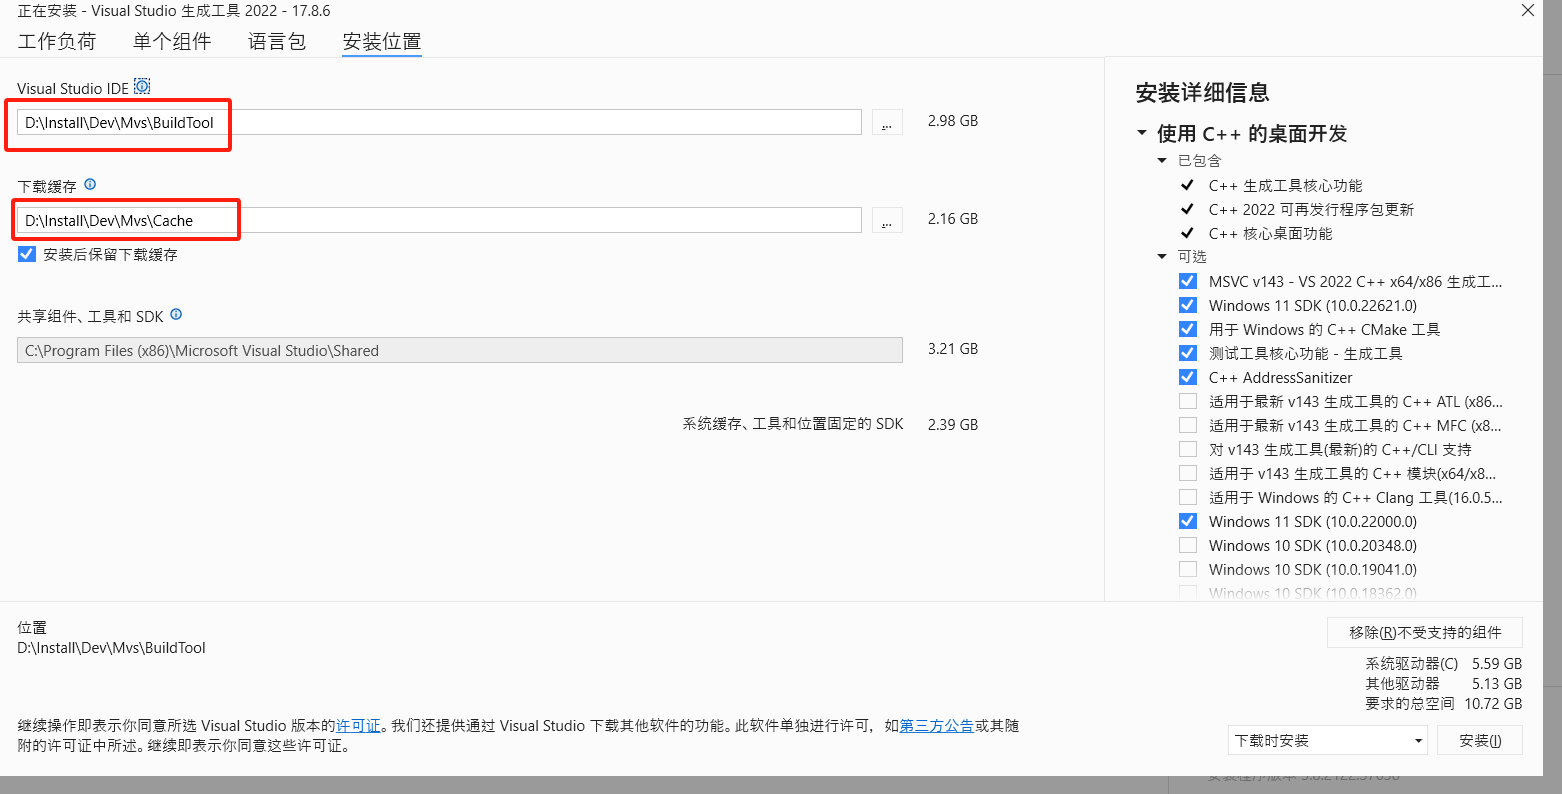The width and height of the screenshot is (1562, 794).
Task: Click the info icon beside 下载缓存 label
Action: [x=90, y=185]
